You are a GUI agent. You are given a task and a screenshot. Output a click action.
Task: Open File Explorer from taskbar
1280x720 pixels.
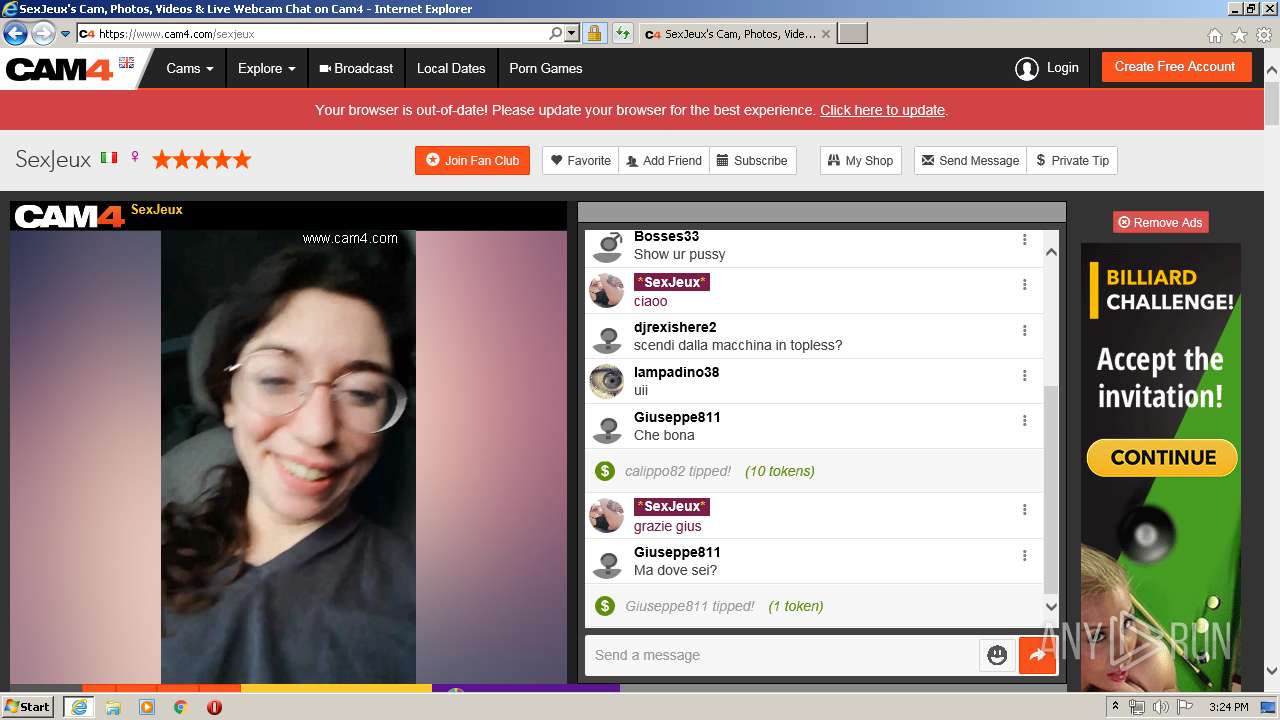[x=113, y=707]
